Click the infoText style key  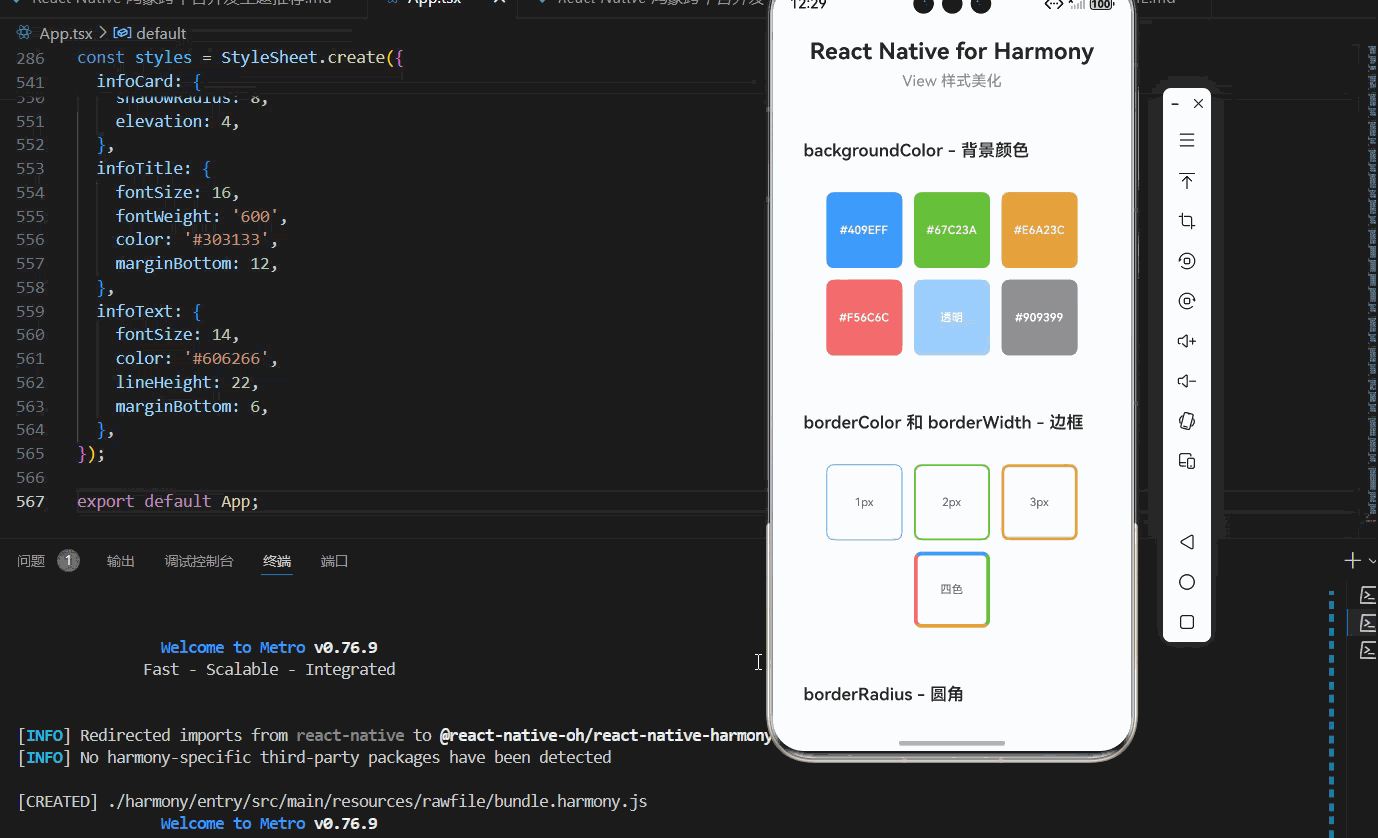point(135,311)
